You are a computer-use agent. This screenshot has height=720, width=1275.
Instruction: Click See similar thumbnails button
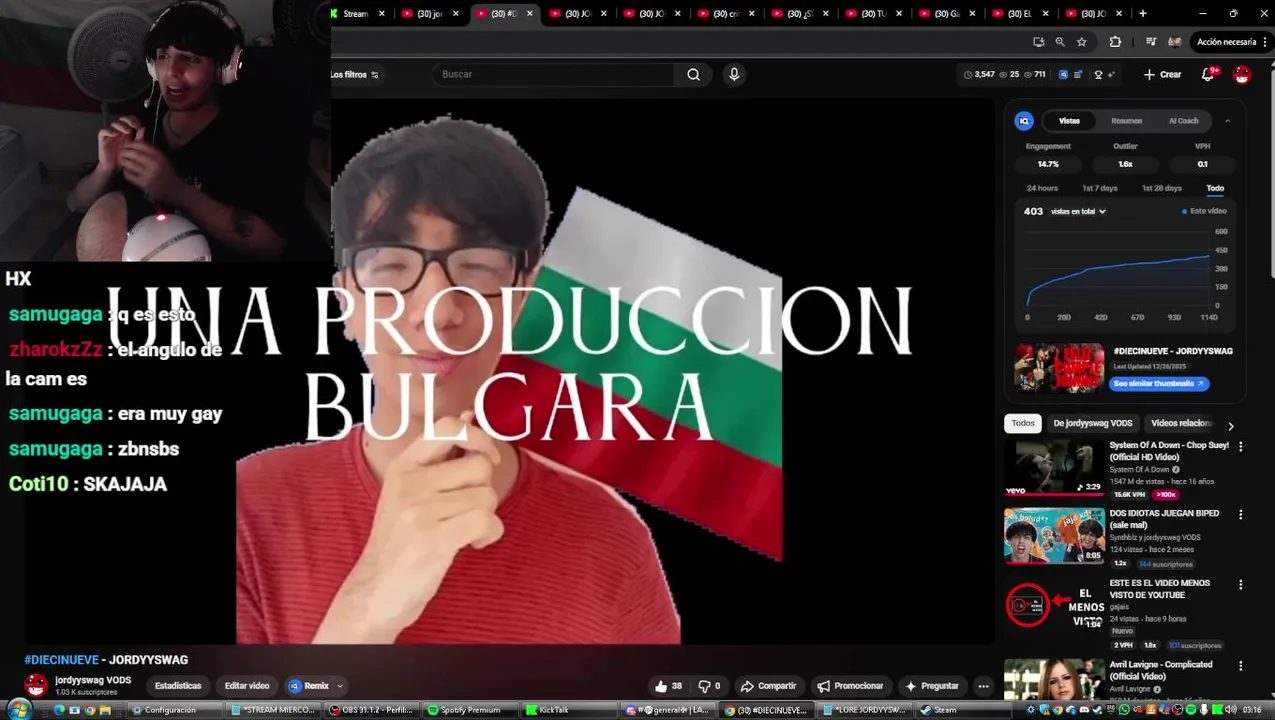click(x=1158, y=383)
